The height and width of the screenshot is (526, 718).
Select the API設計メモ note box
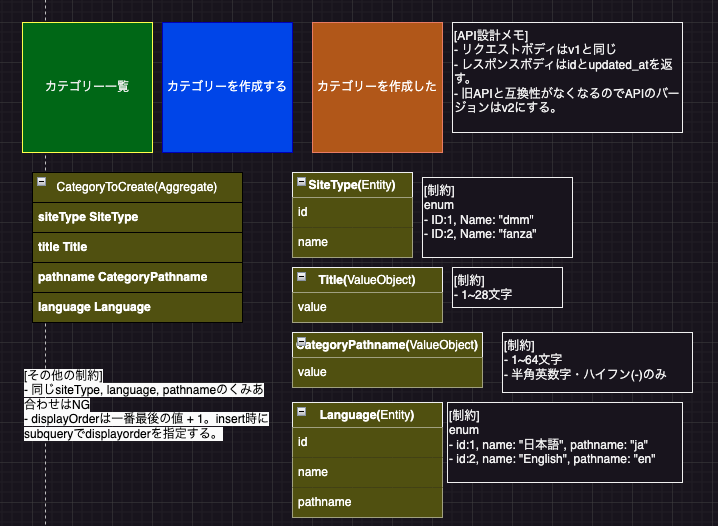click(567, 77)
